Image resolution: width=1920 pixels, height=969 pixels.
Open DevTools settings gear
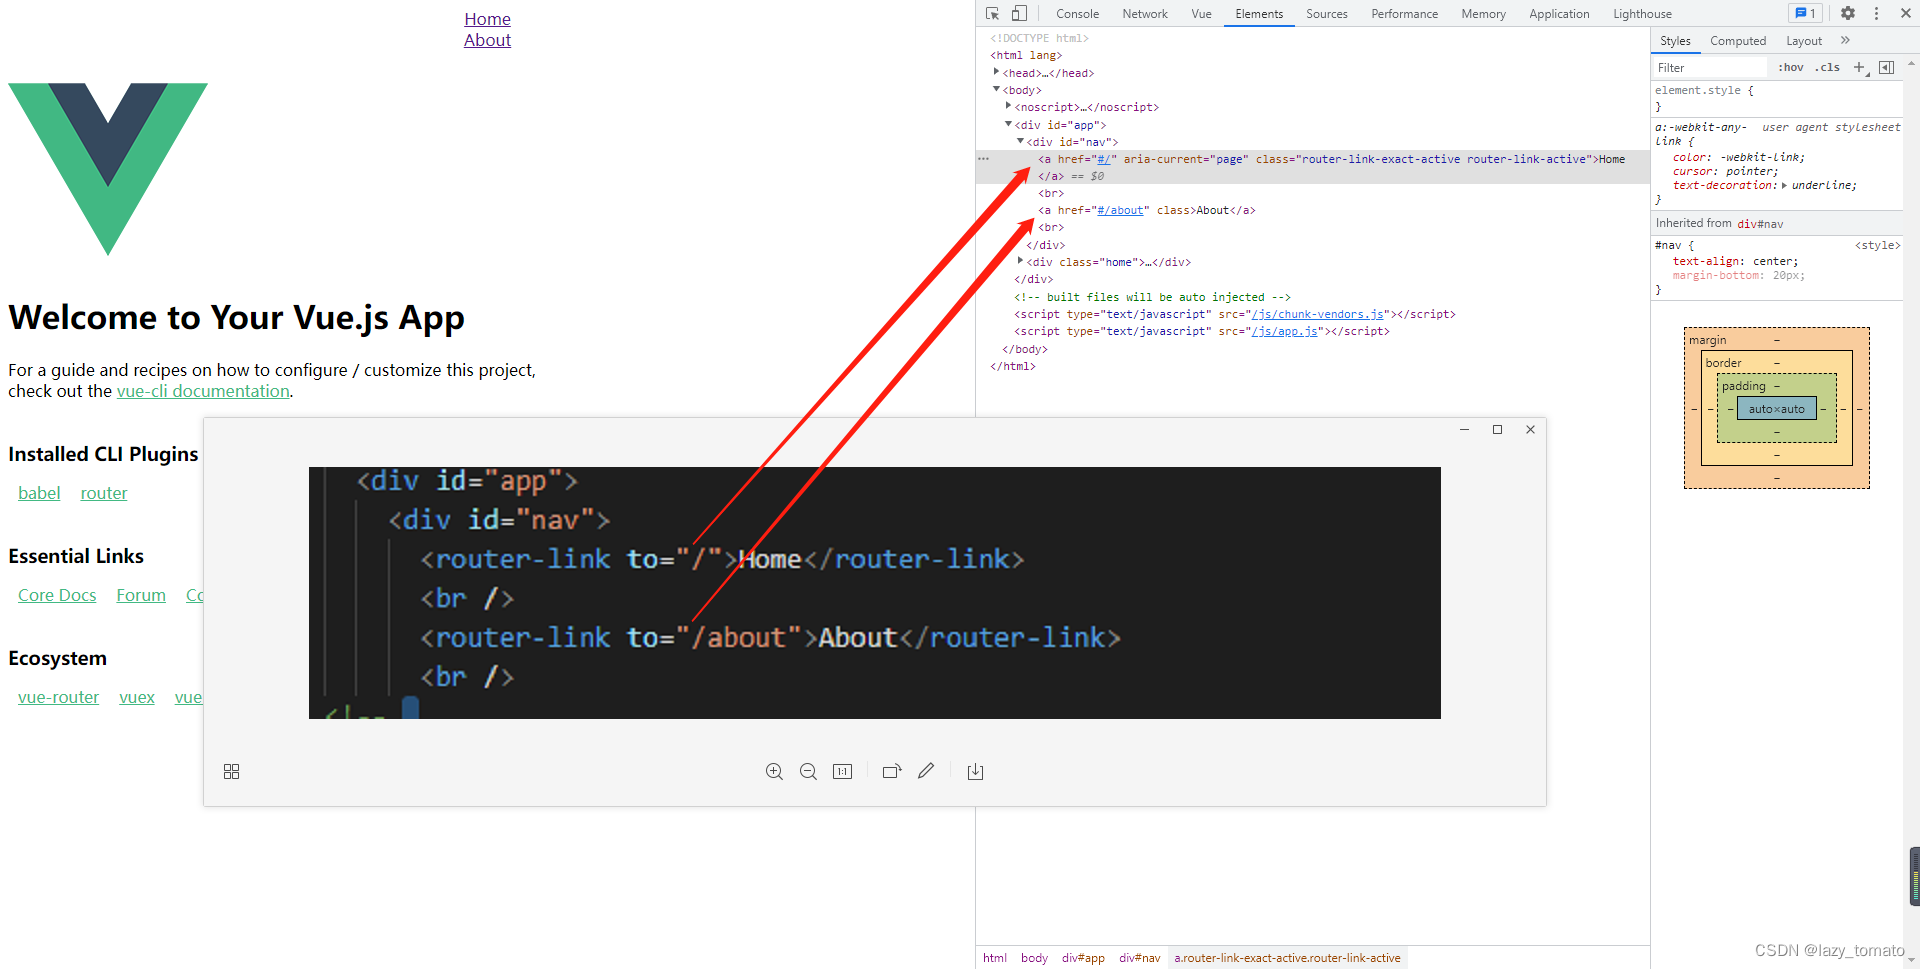[1848, 14]
